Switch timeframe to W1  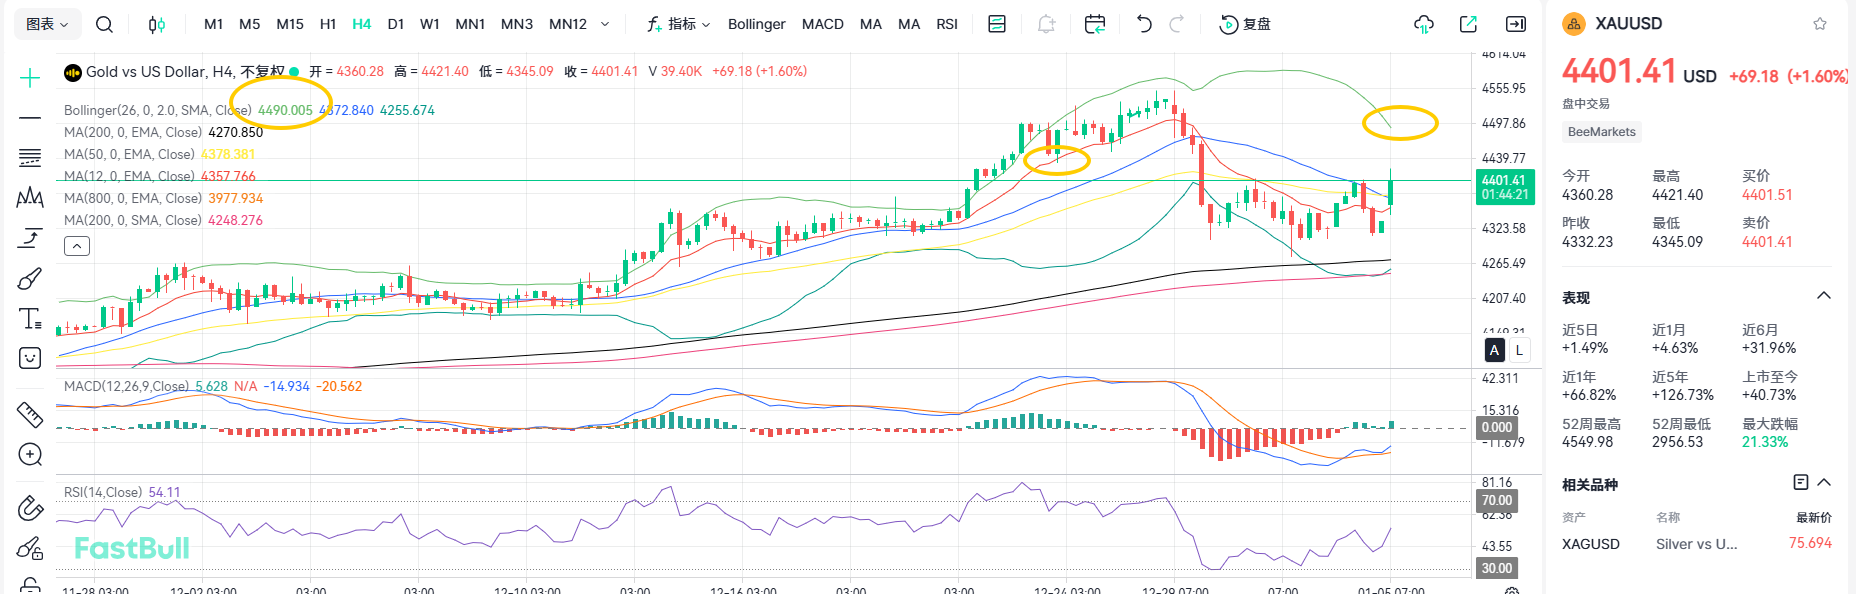(430, 24)
